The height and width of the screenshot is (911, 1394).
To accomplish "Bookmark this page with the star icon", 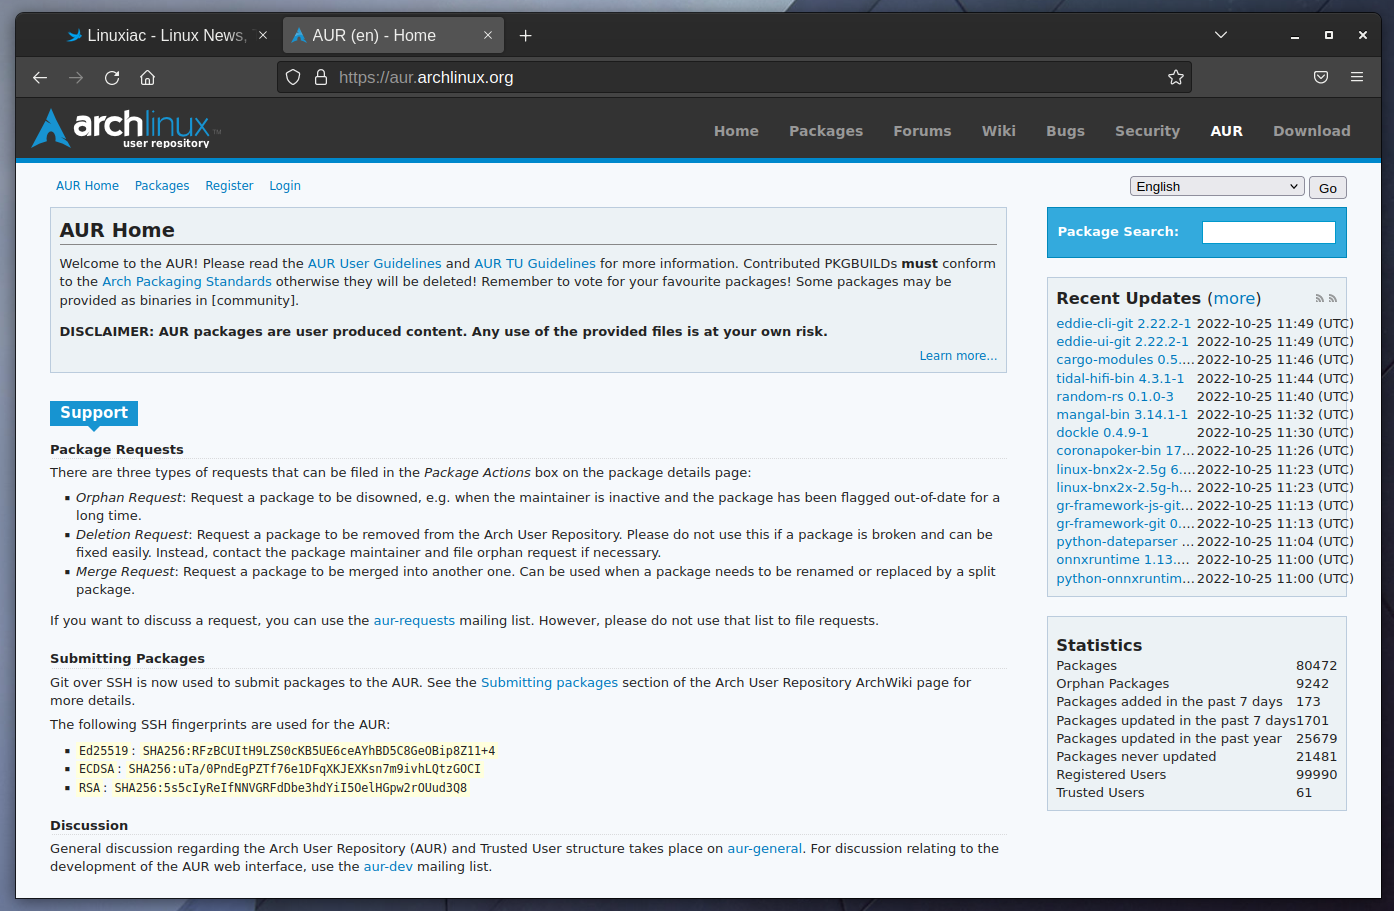I will click(1176, 77).
